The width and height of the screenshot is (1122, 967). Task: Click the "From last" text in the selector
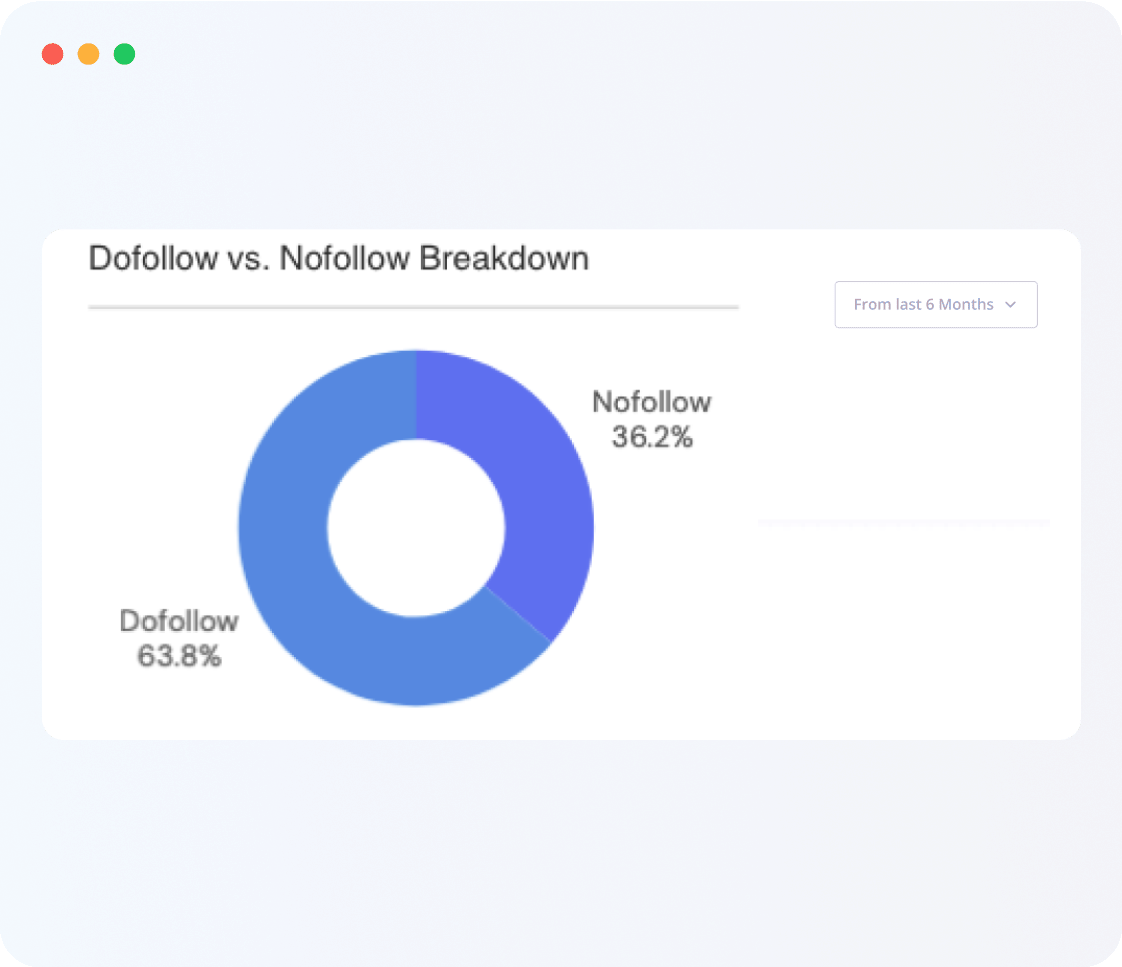click(x=887, y=305)
